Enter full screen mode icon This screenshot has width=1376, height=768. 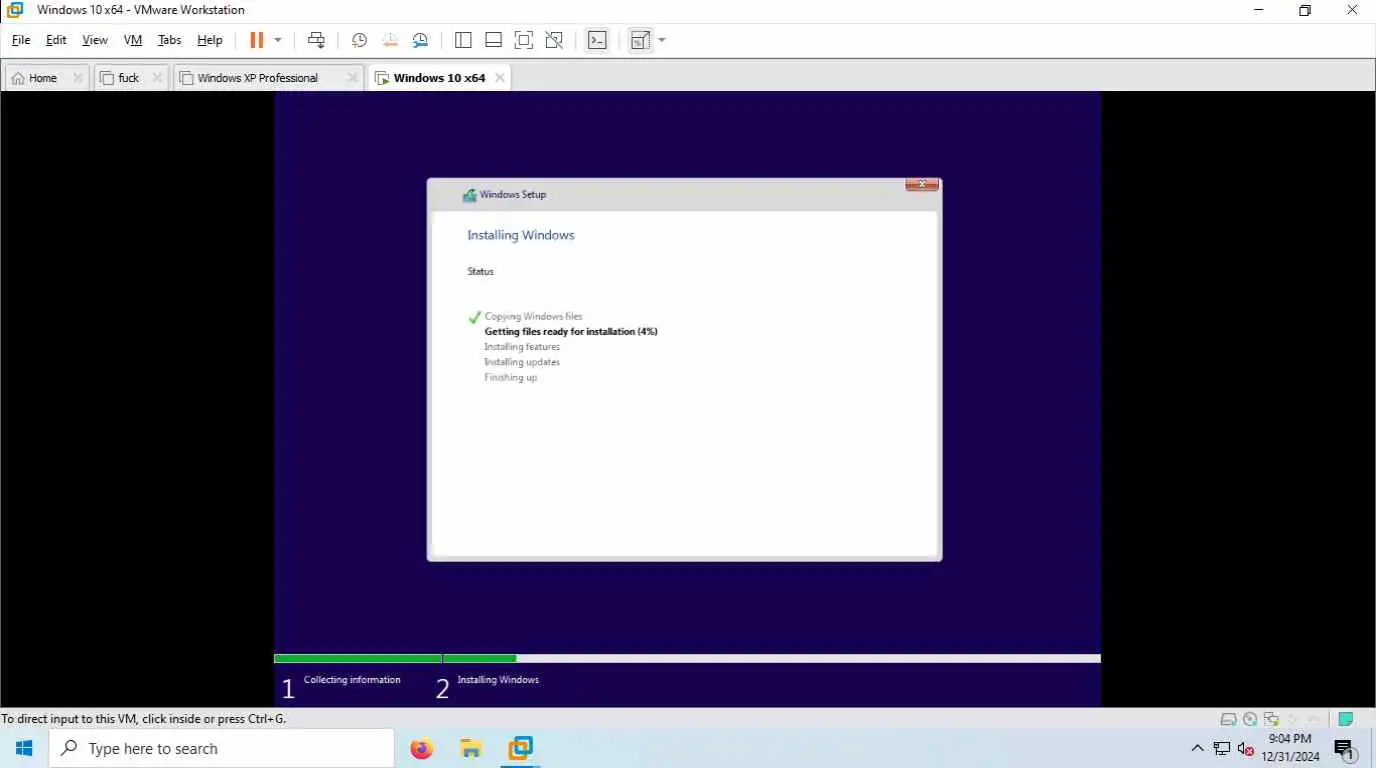pyautogui.click(x=523, y=40)
